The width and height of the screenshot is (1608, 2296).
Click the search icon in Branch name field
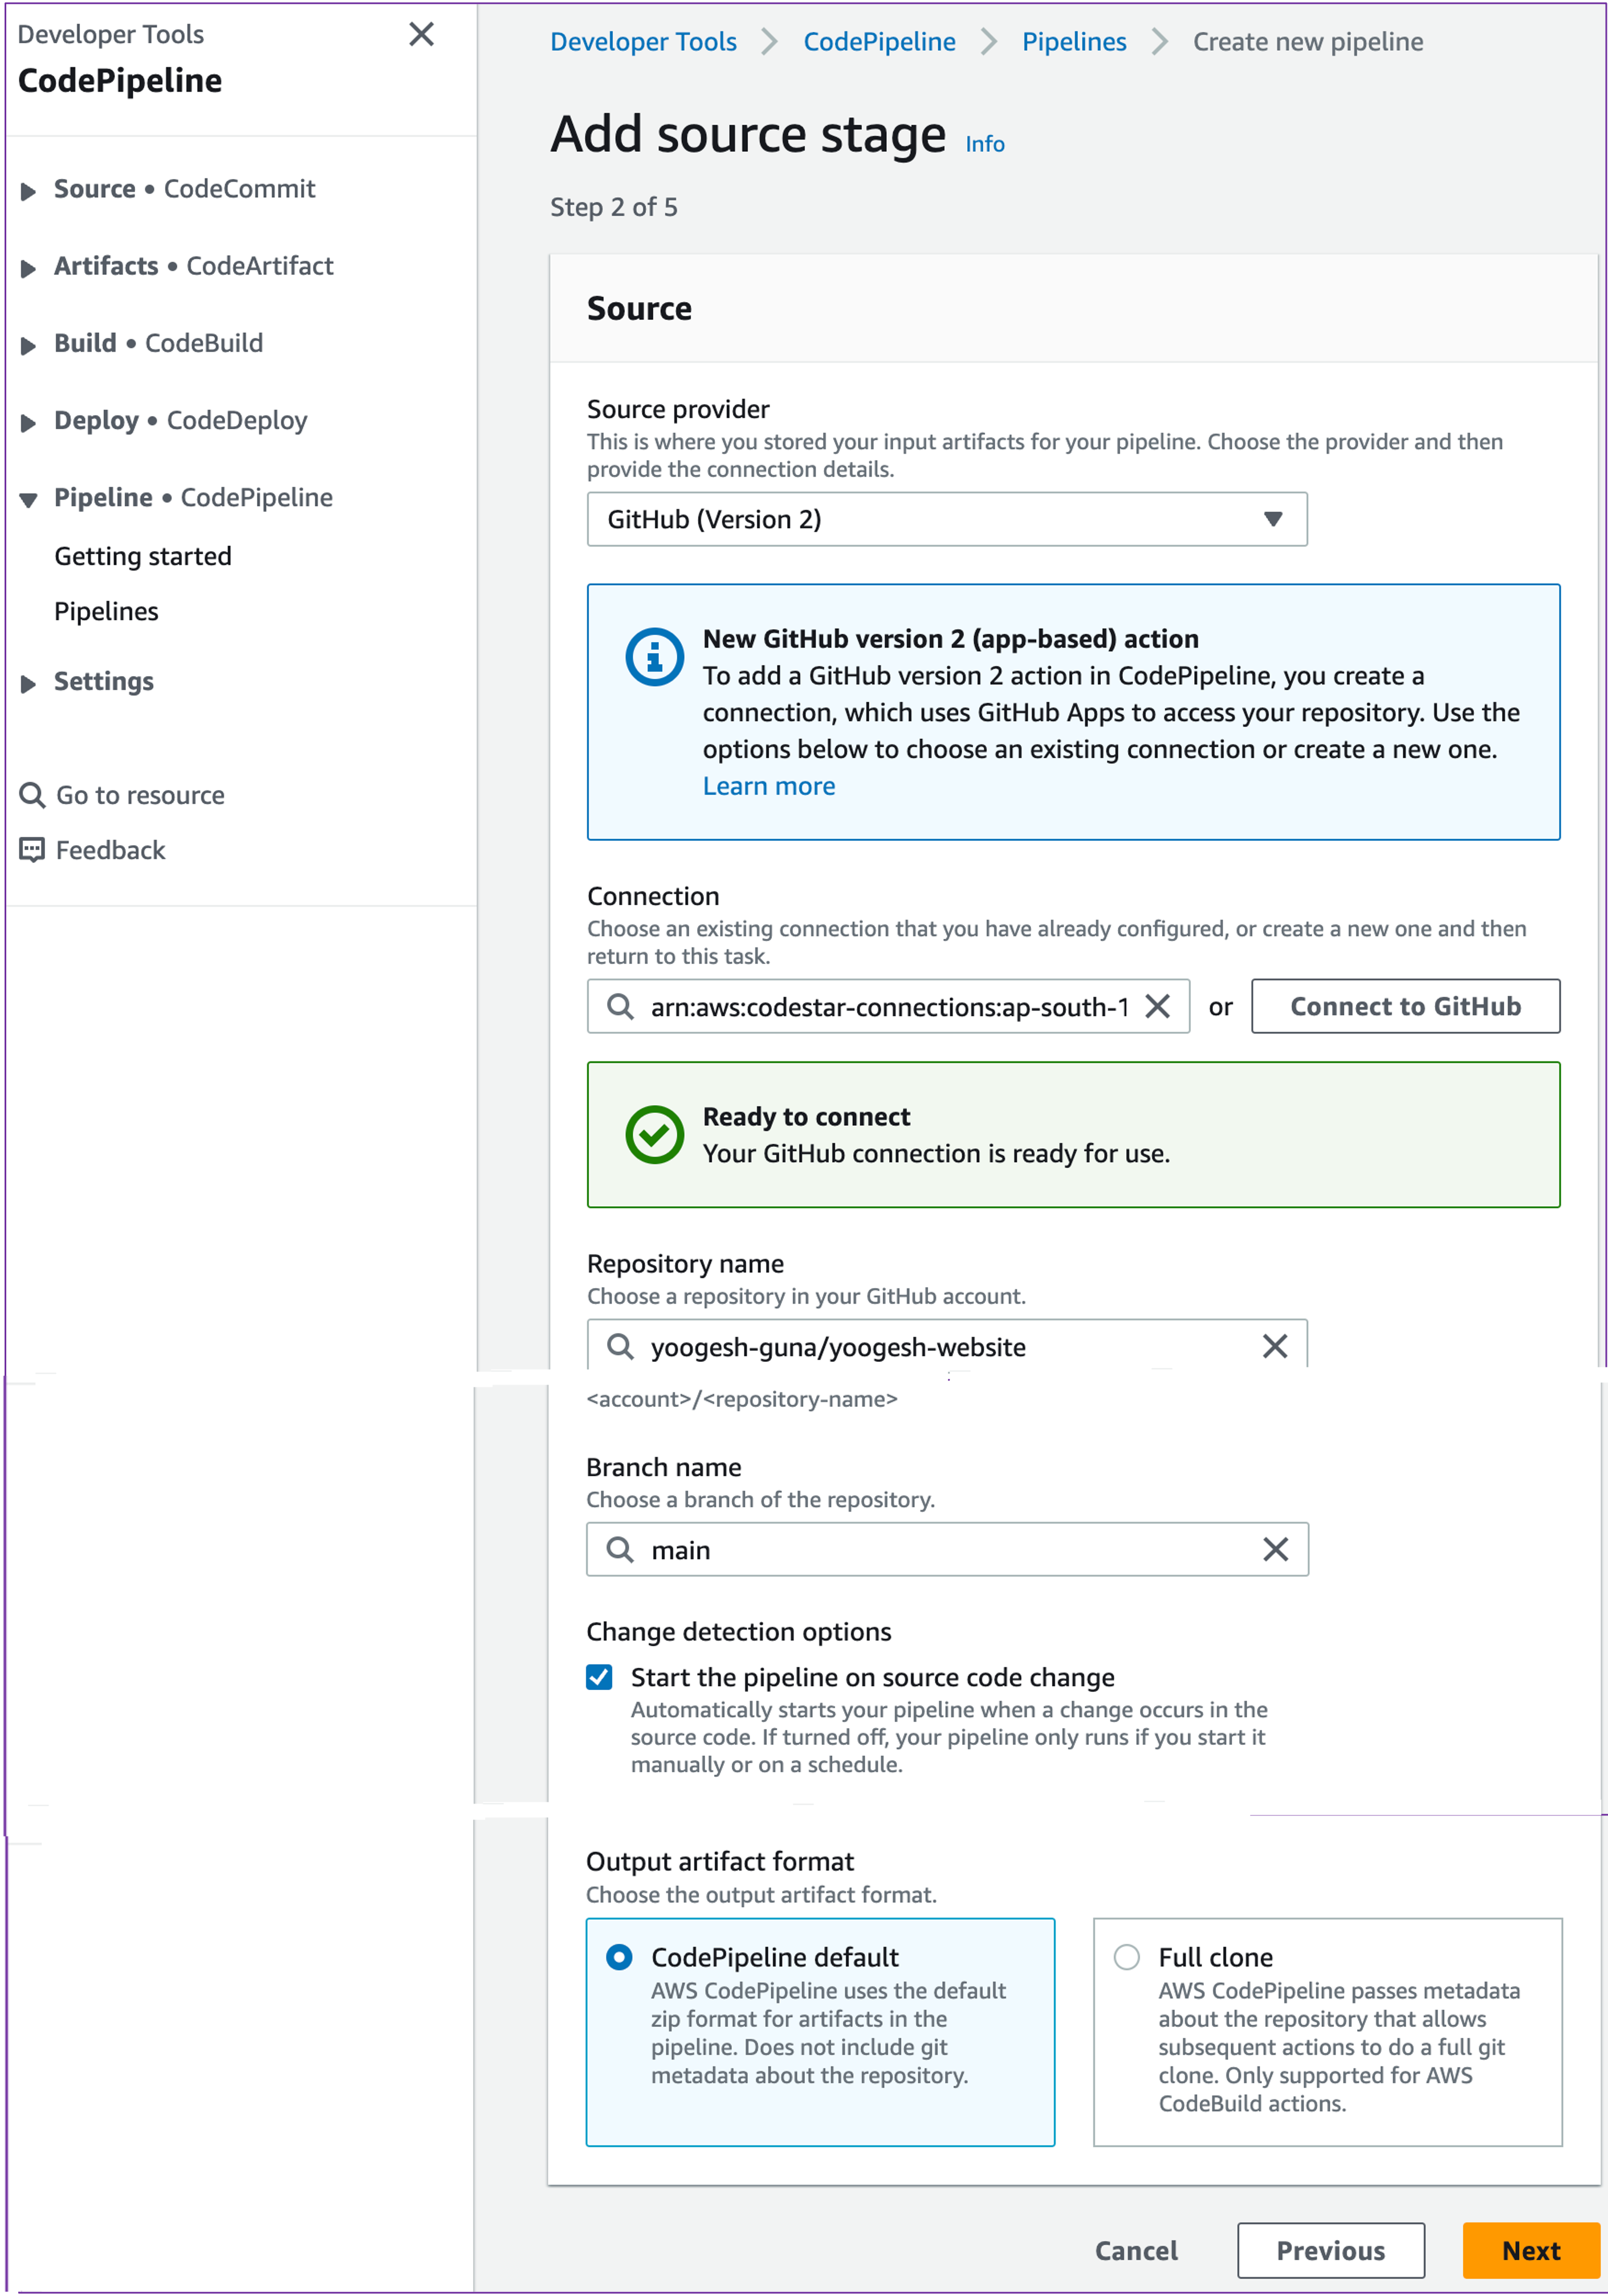620,1550
